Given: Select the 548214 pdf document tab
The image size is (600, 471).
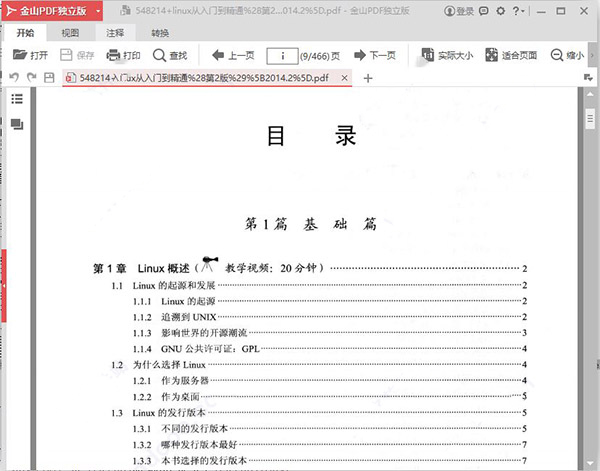Looking at the screenshot, I should pos(207,78).
